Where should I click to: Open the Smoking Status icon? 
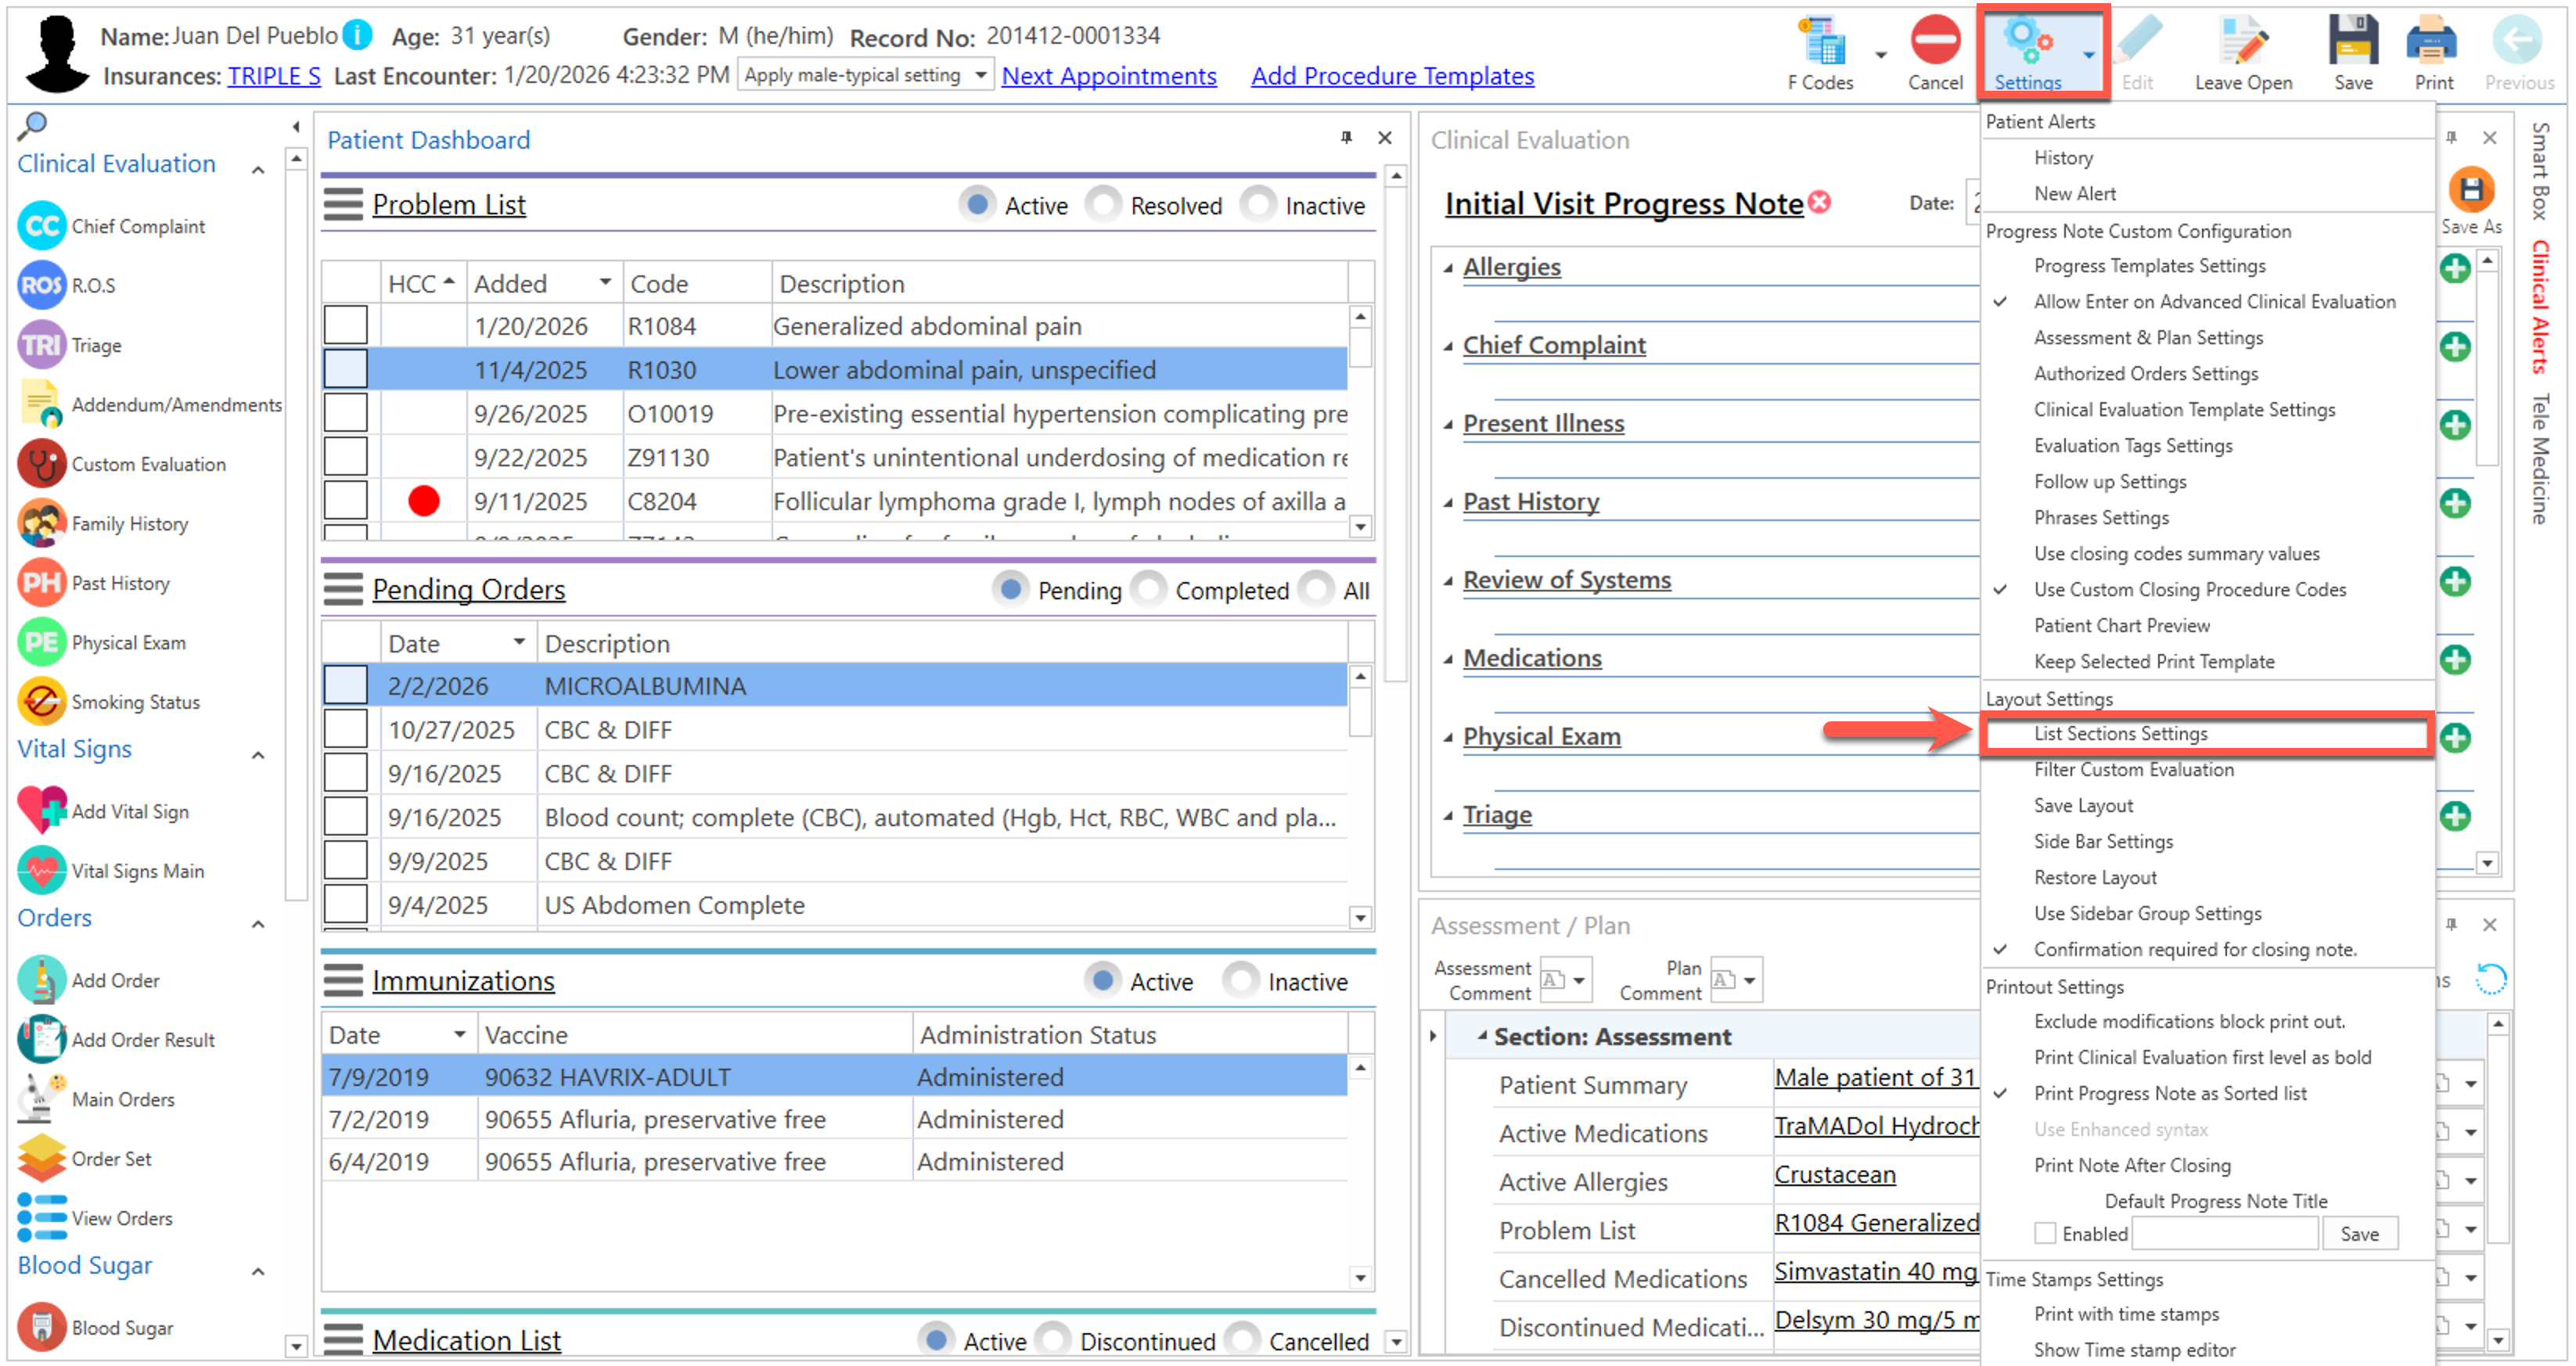click(41, 702)
